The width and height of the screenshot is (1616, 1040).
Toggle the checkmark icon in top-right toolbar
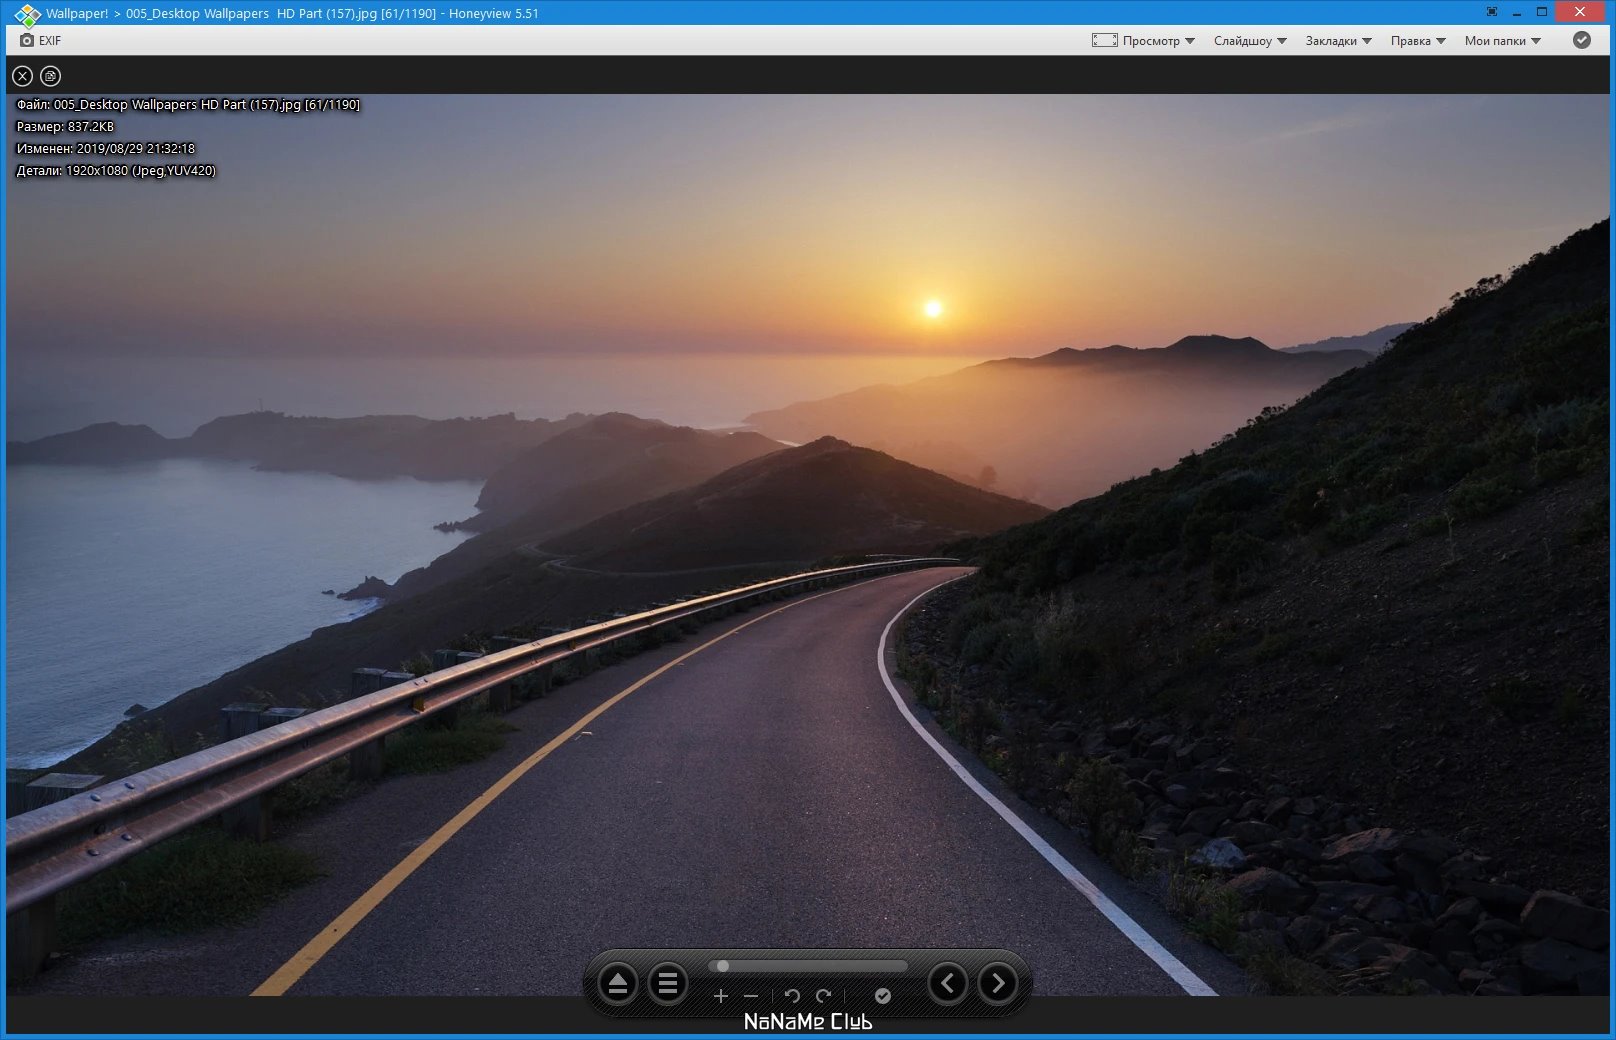pyautogui.click(x=1582, y=40)
